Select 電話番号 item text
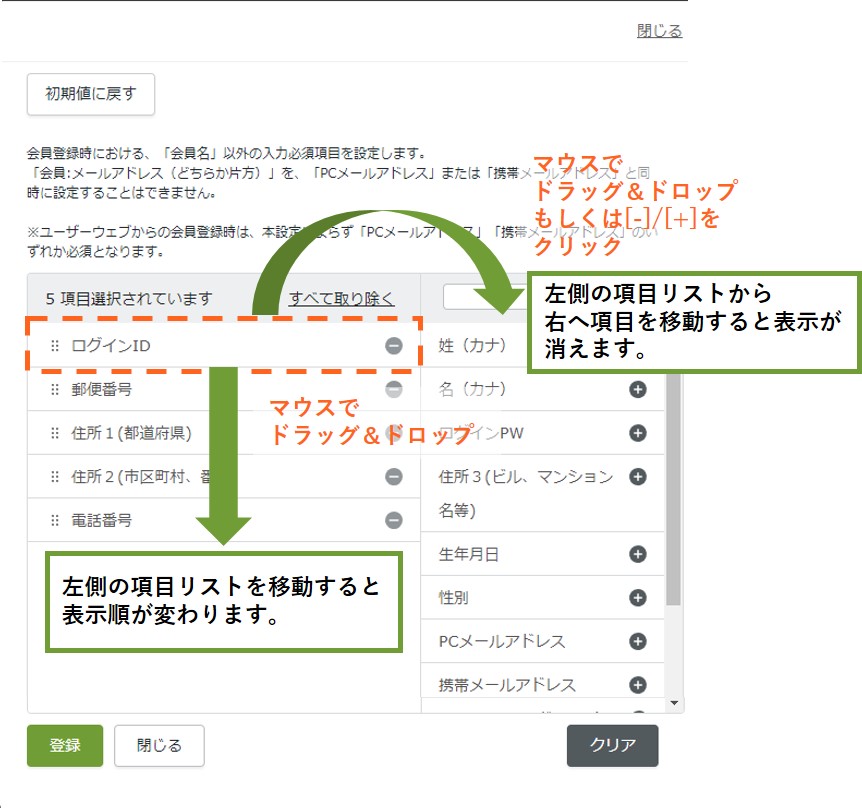The height and width of the screenshot is (808, 862). pyautogui.click(x=102, y=520)
